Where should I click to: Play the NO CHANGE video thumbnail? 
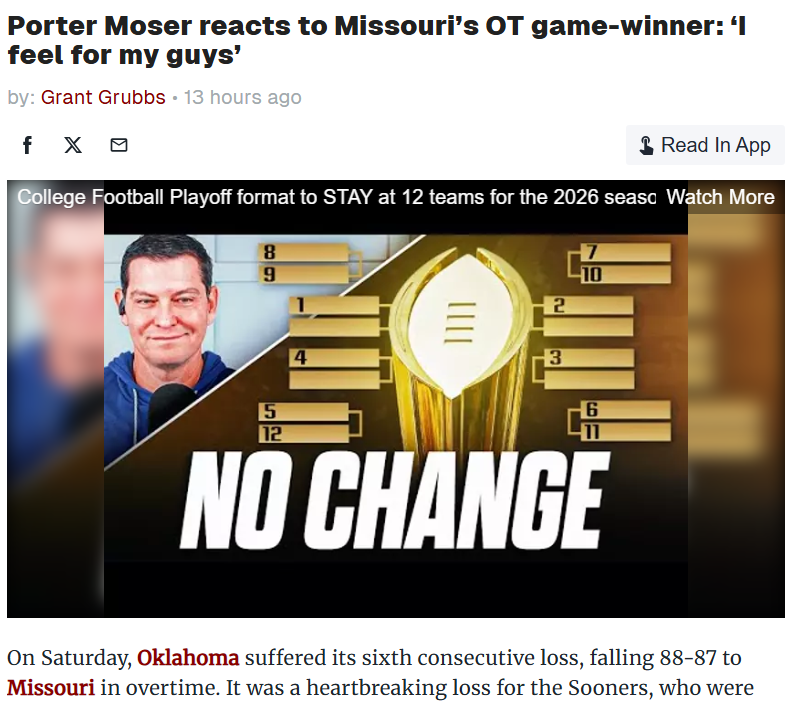[395, 498]
